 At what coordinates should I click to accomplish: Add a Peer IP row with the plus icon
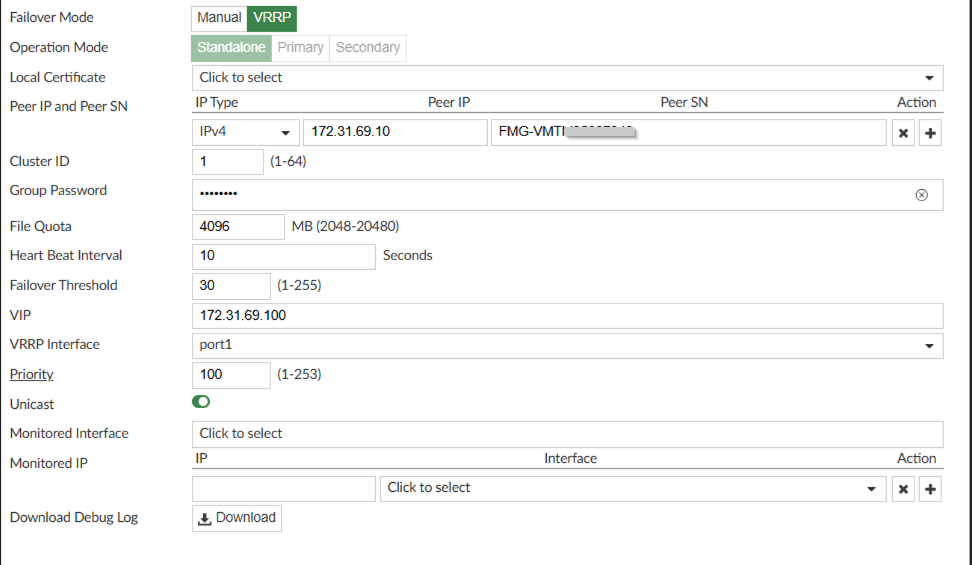[x=930, y=133]
